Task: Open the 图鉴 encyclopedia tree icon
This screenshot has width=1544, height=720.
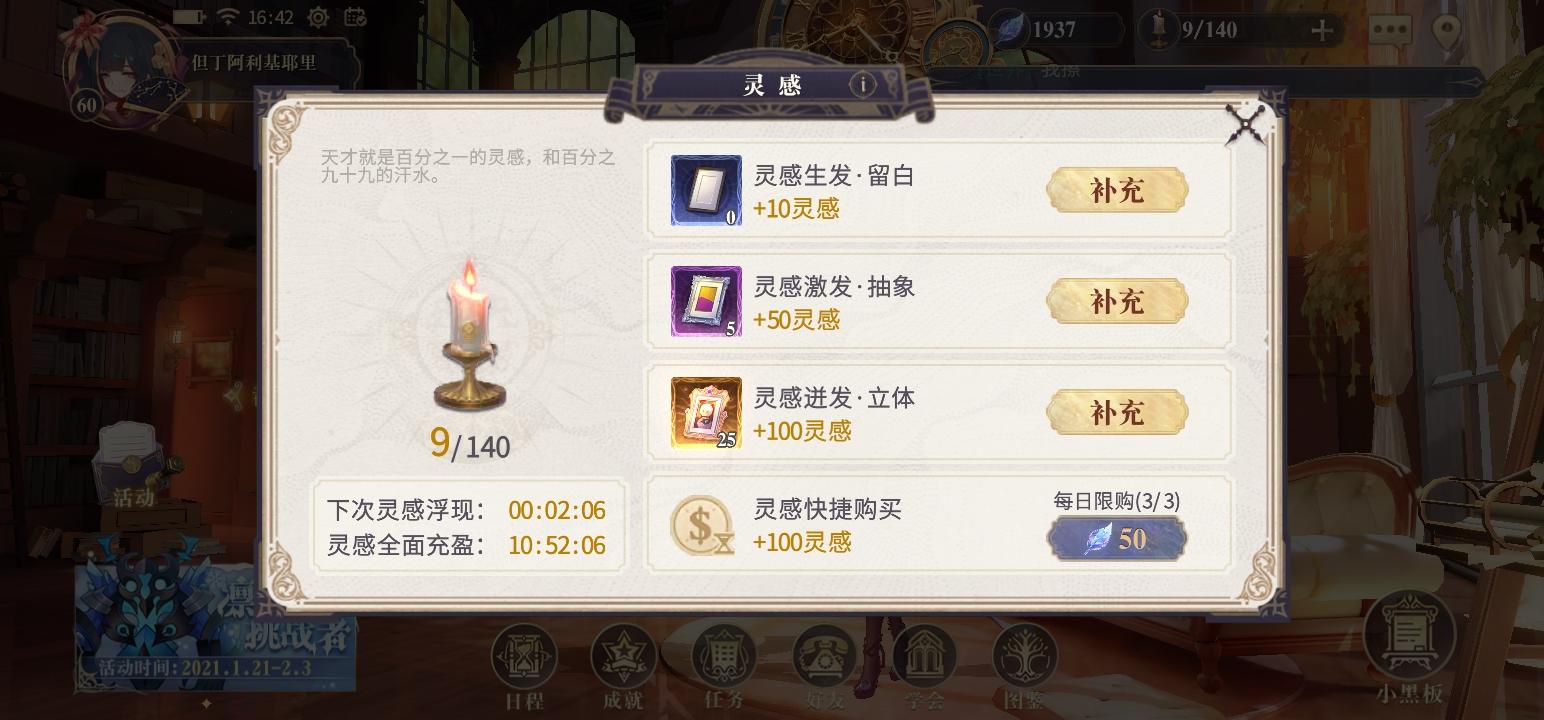Action: coord(1025,655)
